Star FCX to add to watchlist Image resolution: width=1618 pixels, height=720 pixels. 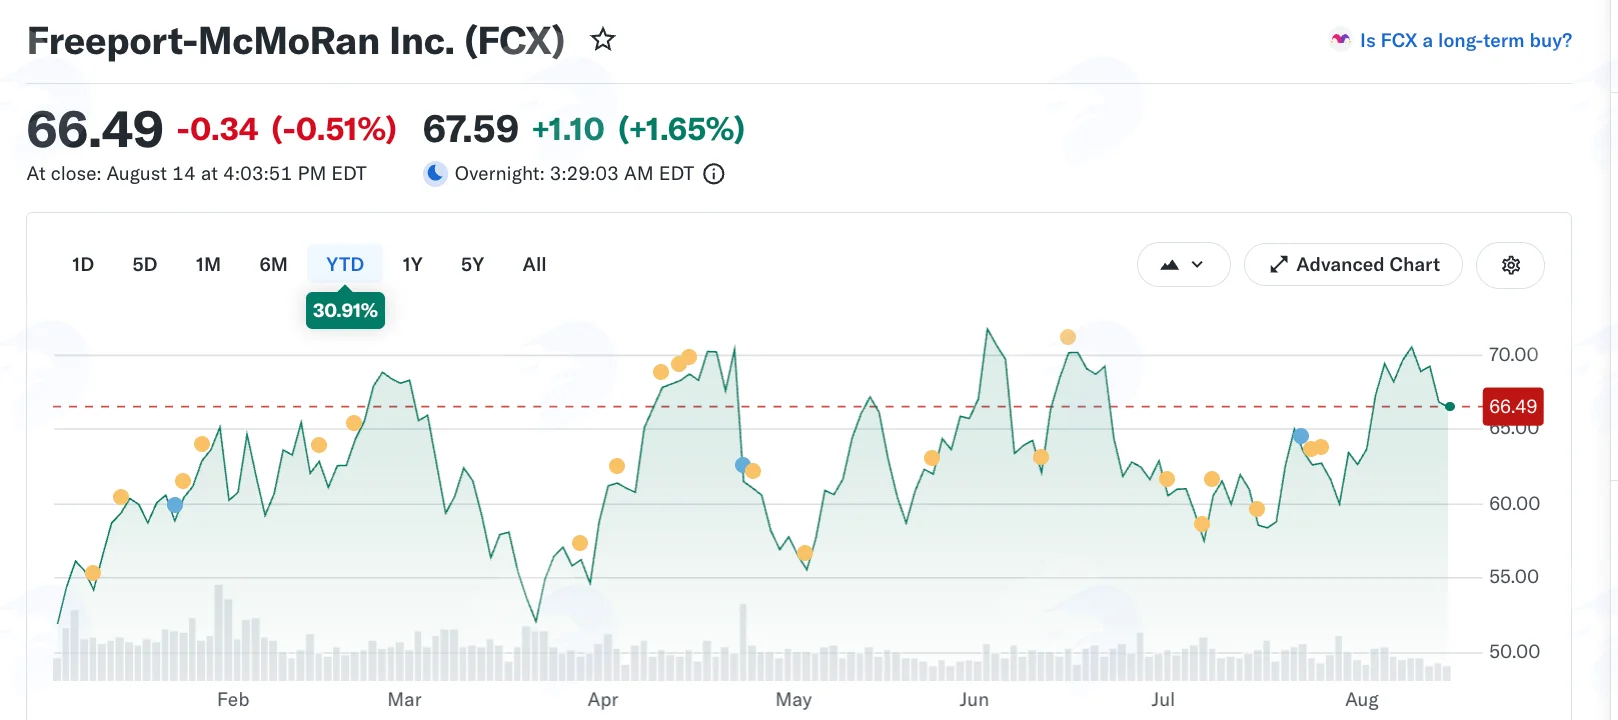pyautogui.click(x=602, y=40)
